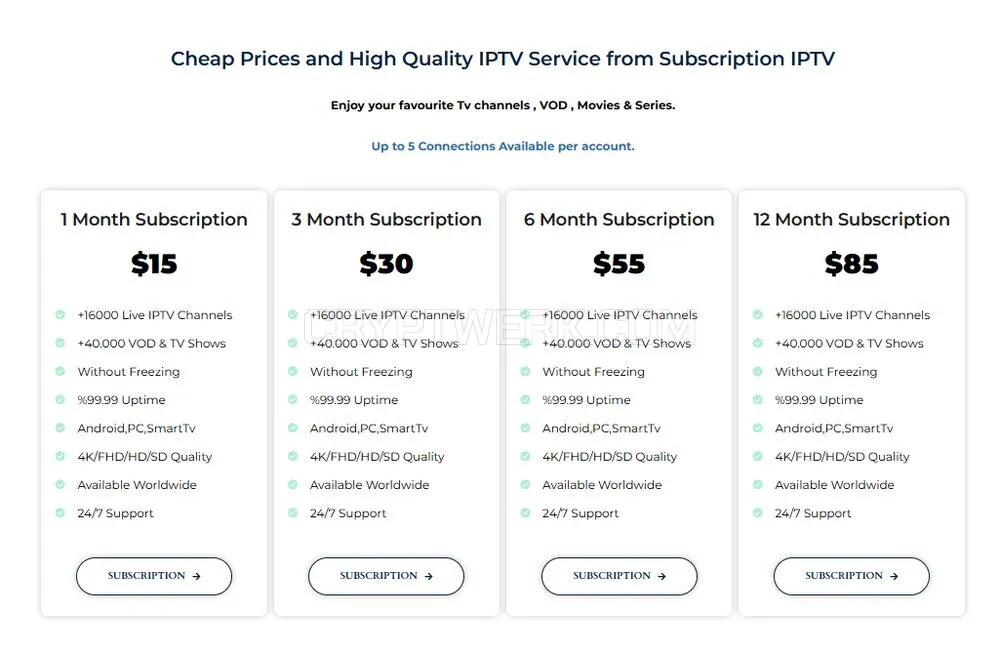
Task: Click checkmark beside 24/7 Support in 12 Month plan
Action: 758,513
